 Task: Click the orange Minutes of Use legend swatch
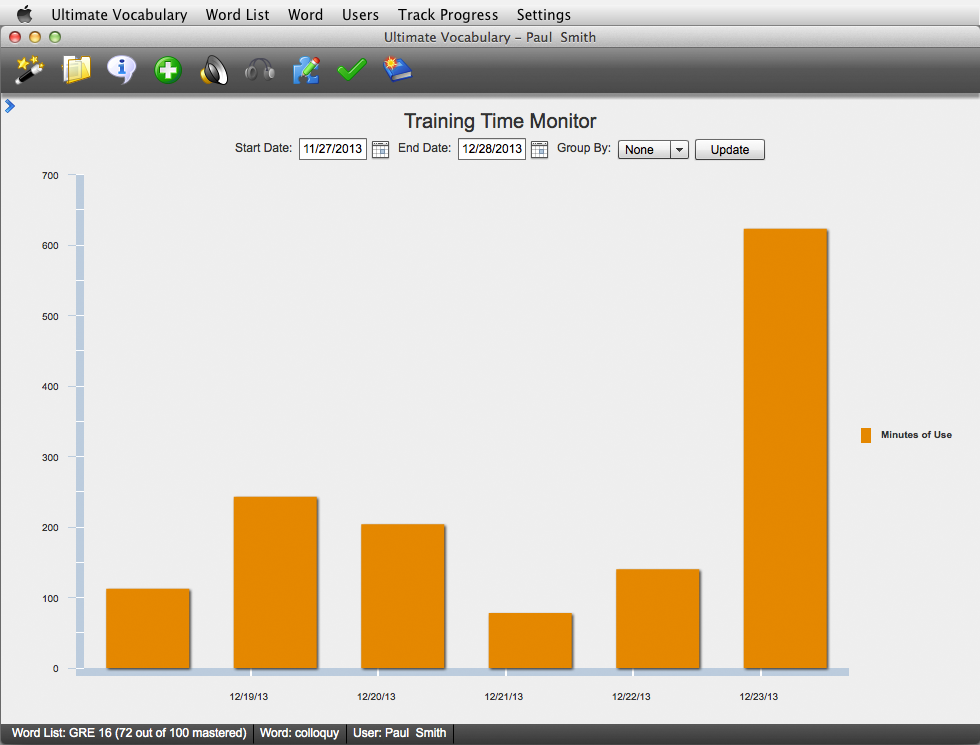[866, 435]
